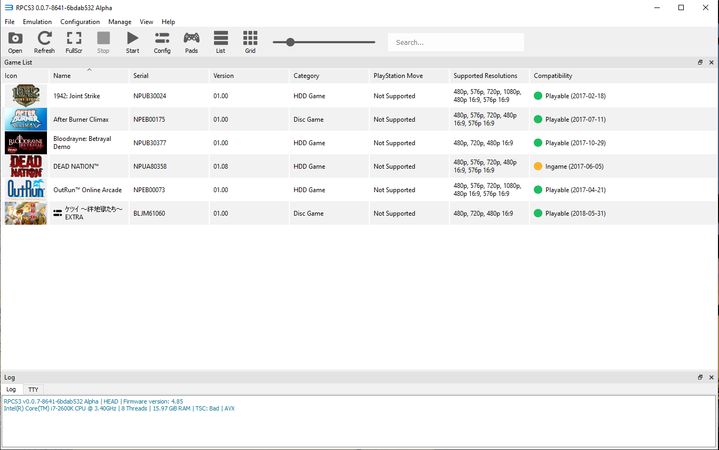Select the 1942: Joint Strike game icon

26,95
